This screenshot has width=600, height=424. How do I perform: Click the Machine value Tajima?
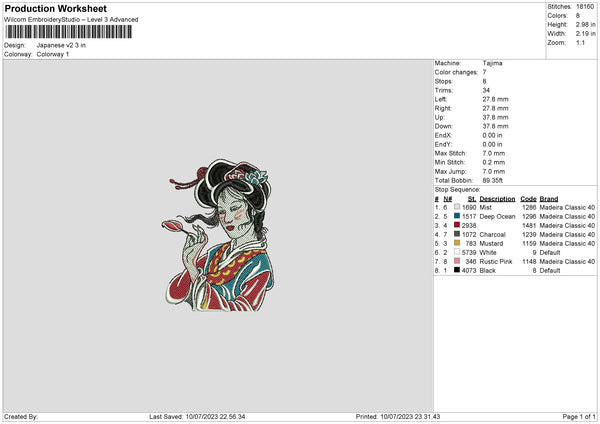pos(492,63)
